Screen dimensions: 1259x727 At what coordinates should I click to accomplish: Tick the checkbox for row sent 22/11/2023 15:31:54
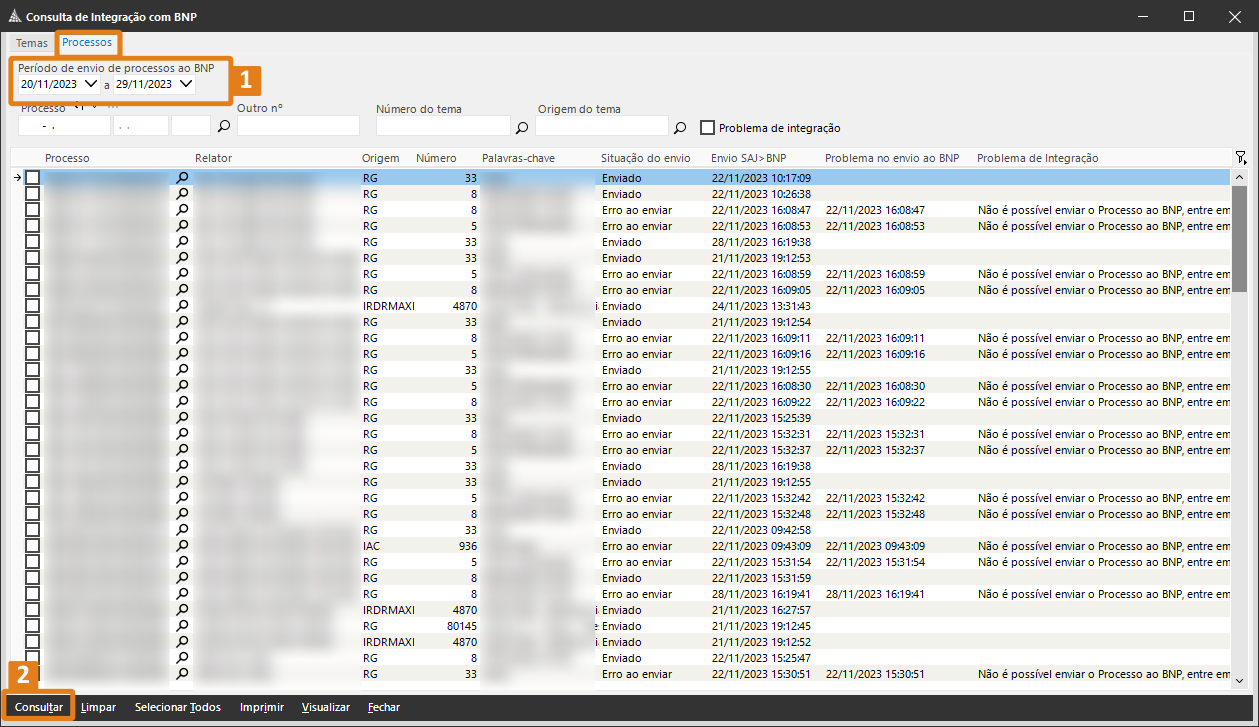point(32,561)
